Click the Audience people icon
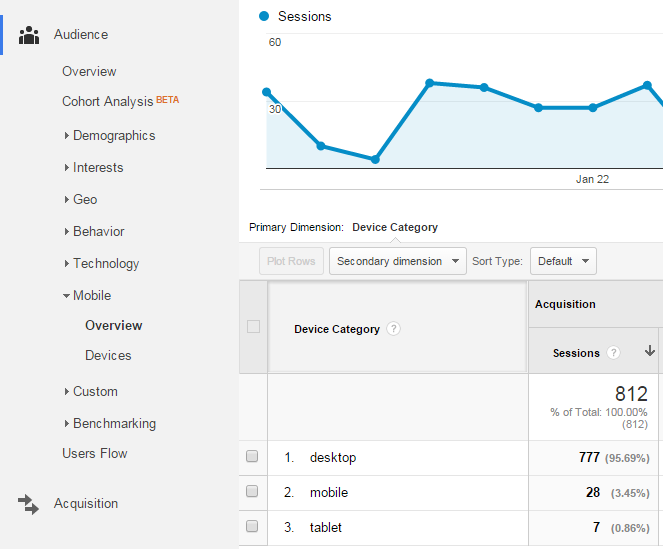The width and height of the screenshot is (663, 549). pyautogui.click(x=29, y=35)
